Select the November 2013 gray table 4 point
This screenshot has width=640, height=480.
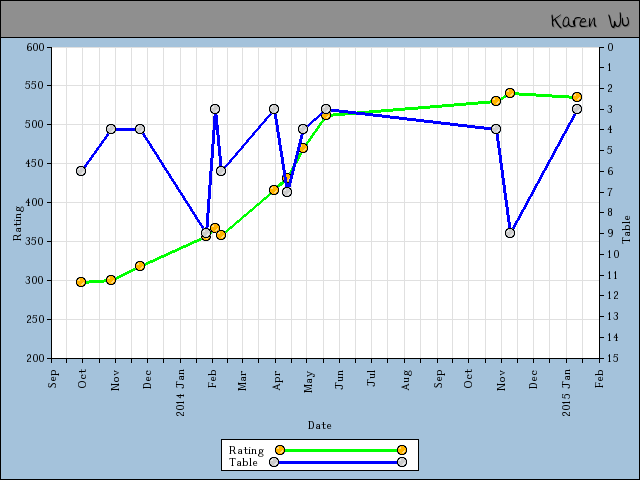click(x=111, y=129)
